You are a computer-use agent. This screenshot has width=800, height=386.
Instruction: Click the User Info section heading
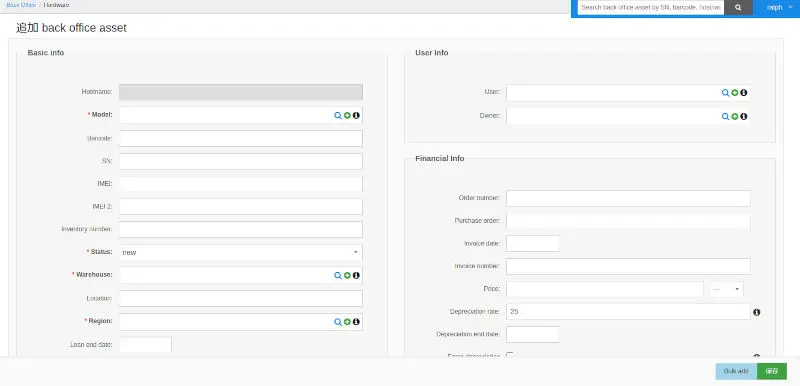tap(432, 53)
